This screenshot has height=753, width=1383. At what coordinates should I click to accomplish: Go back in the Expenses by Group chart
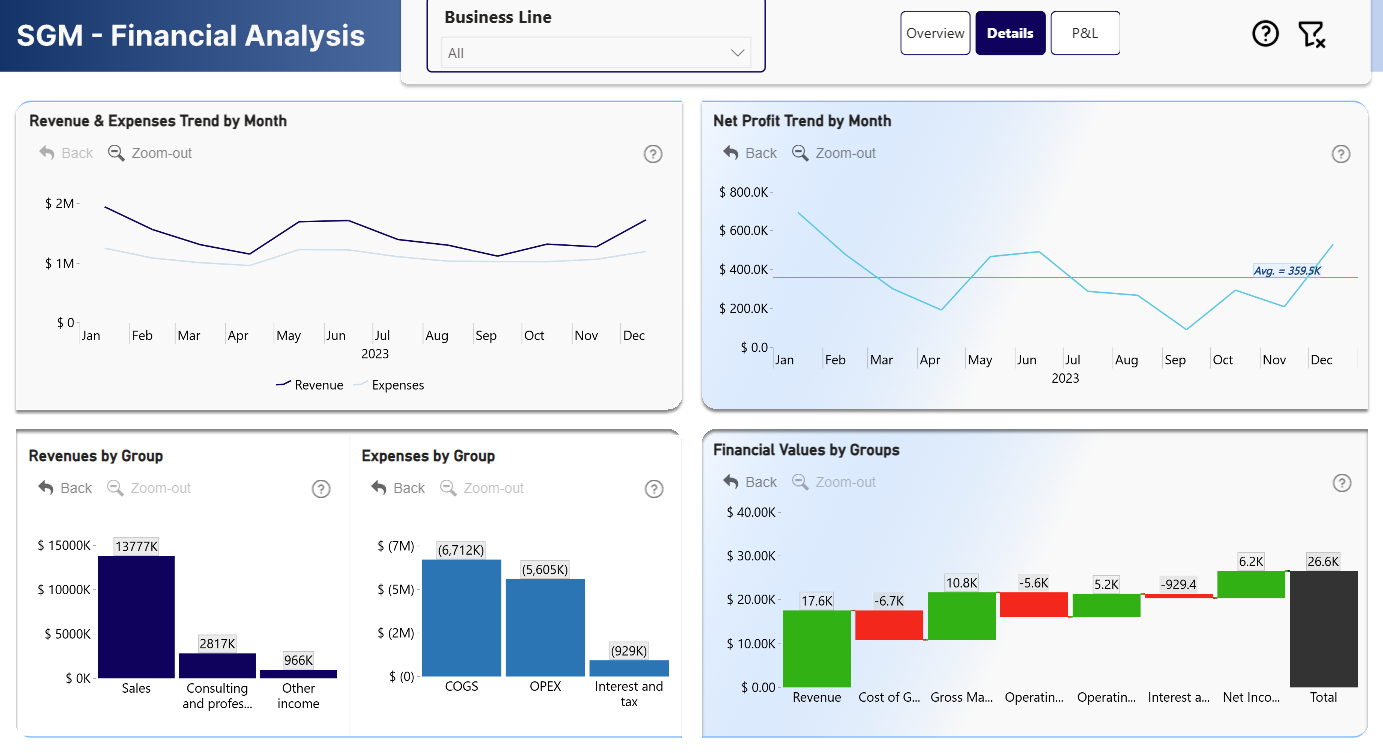(398, 488)
